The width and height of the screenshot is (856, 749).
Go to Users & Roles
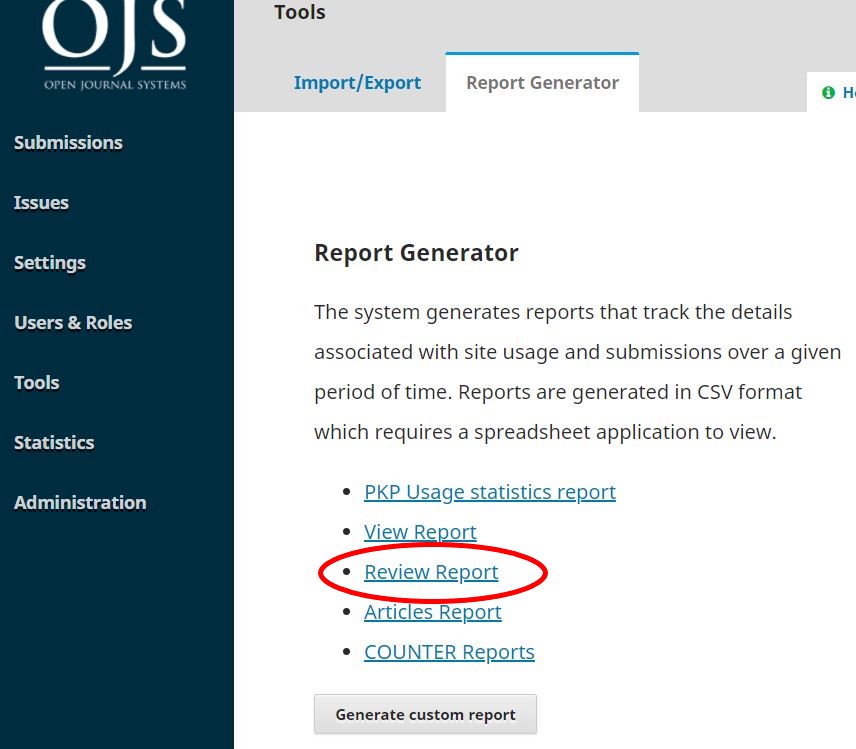(x=73, y=323)
